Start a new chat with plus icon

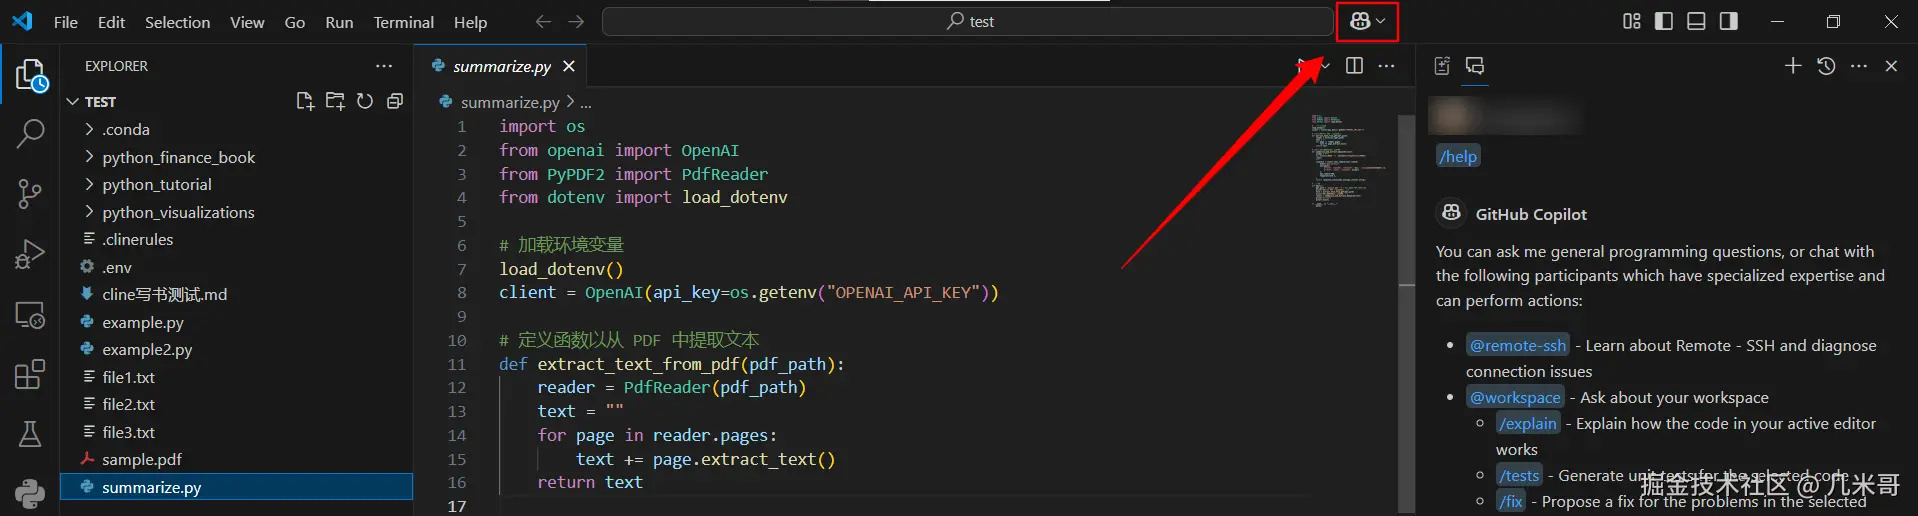tap(1793, 66)
